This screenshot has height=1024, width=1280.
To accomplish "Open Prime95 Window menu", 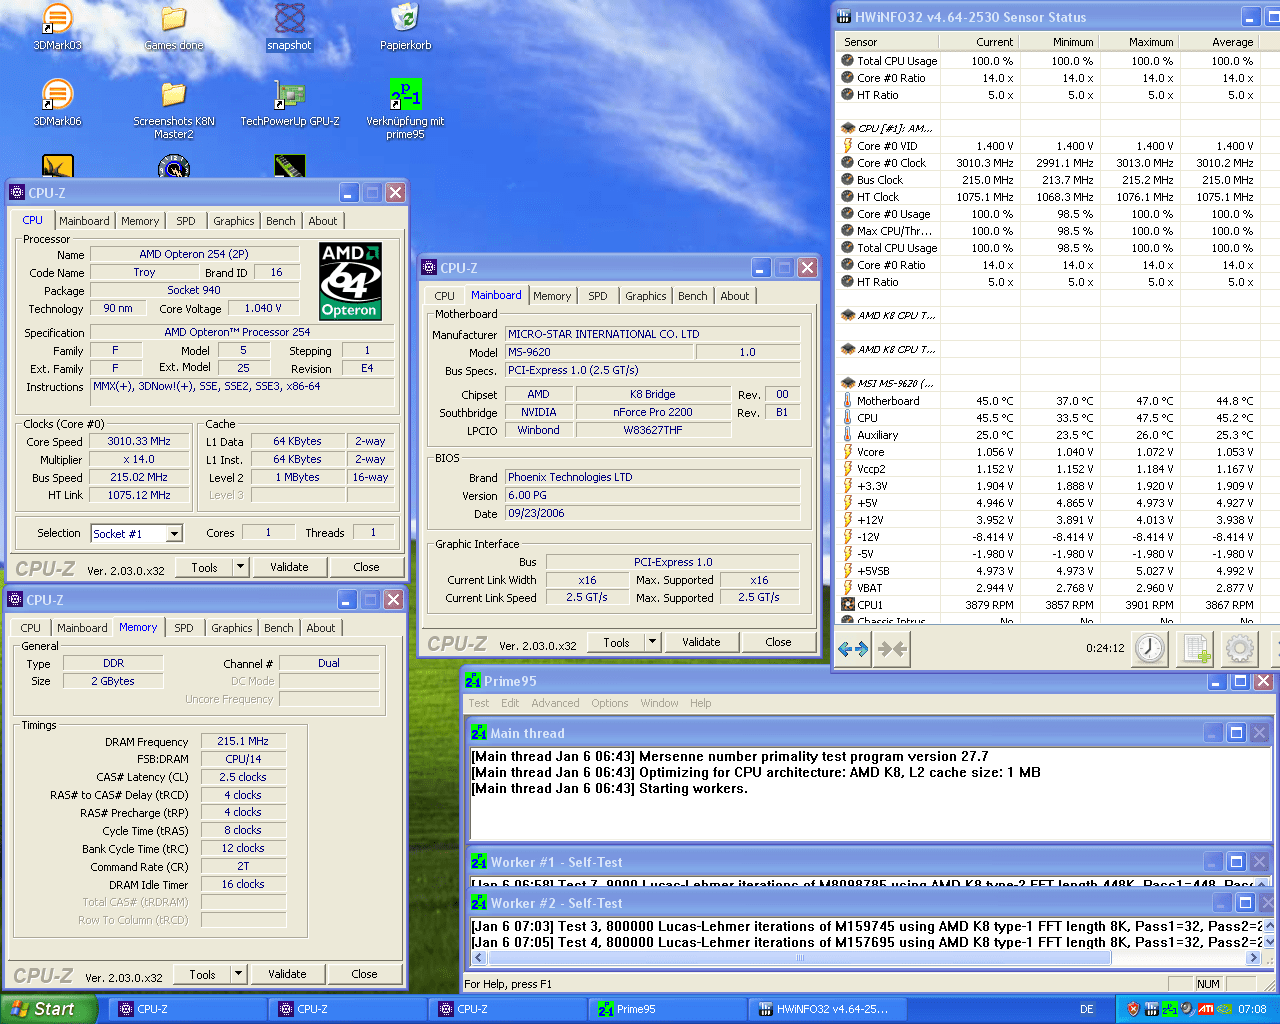I will coord(660,703).
